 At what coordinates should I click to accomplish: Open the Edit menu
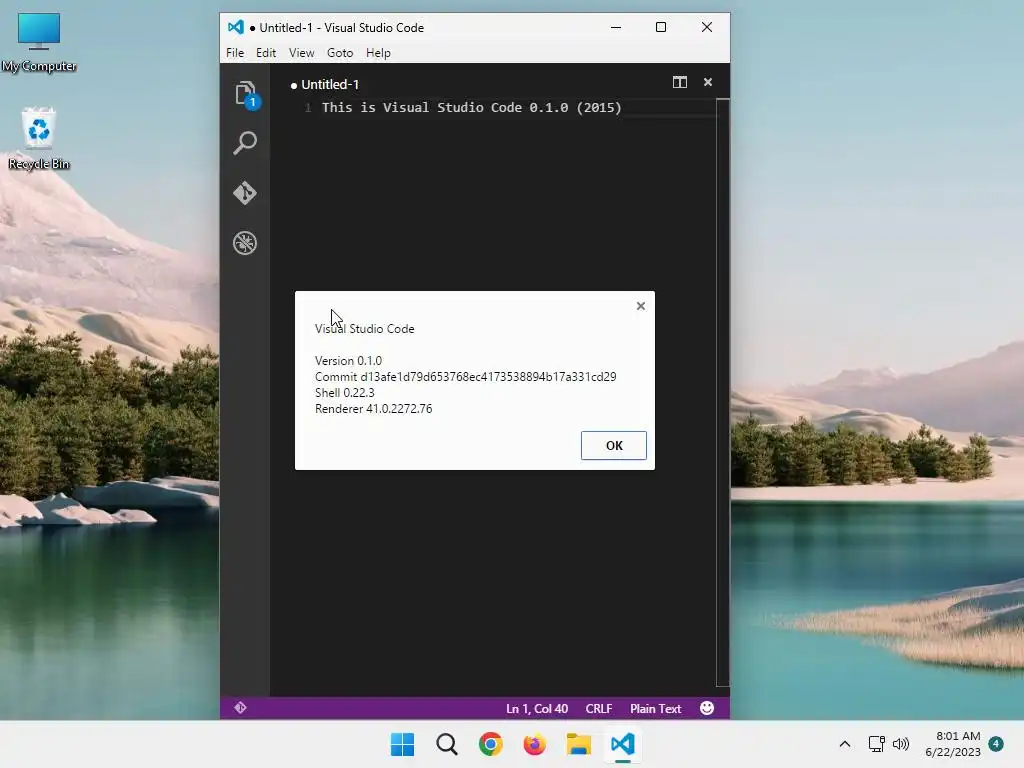266,53
